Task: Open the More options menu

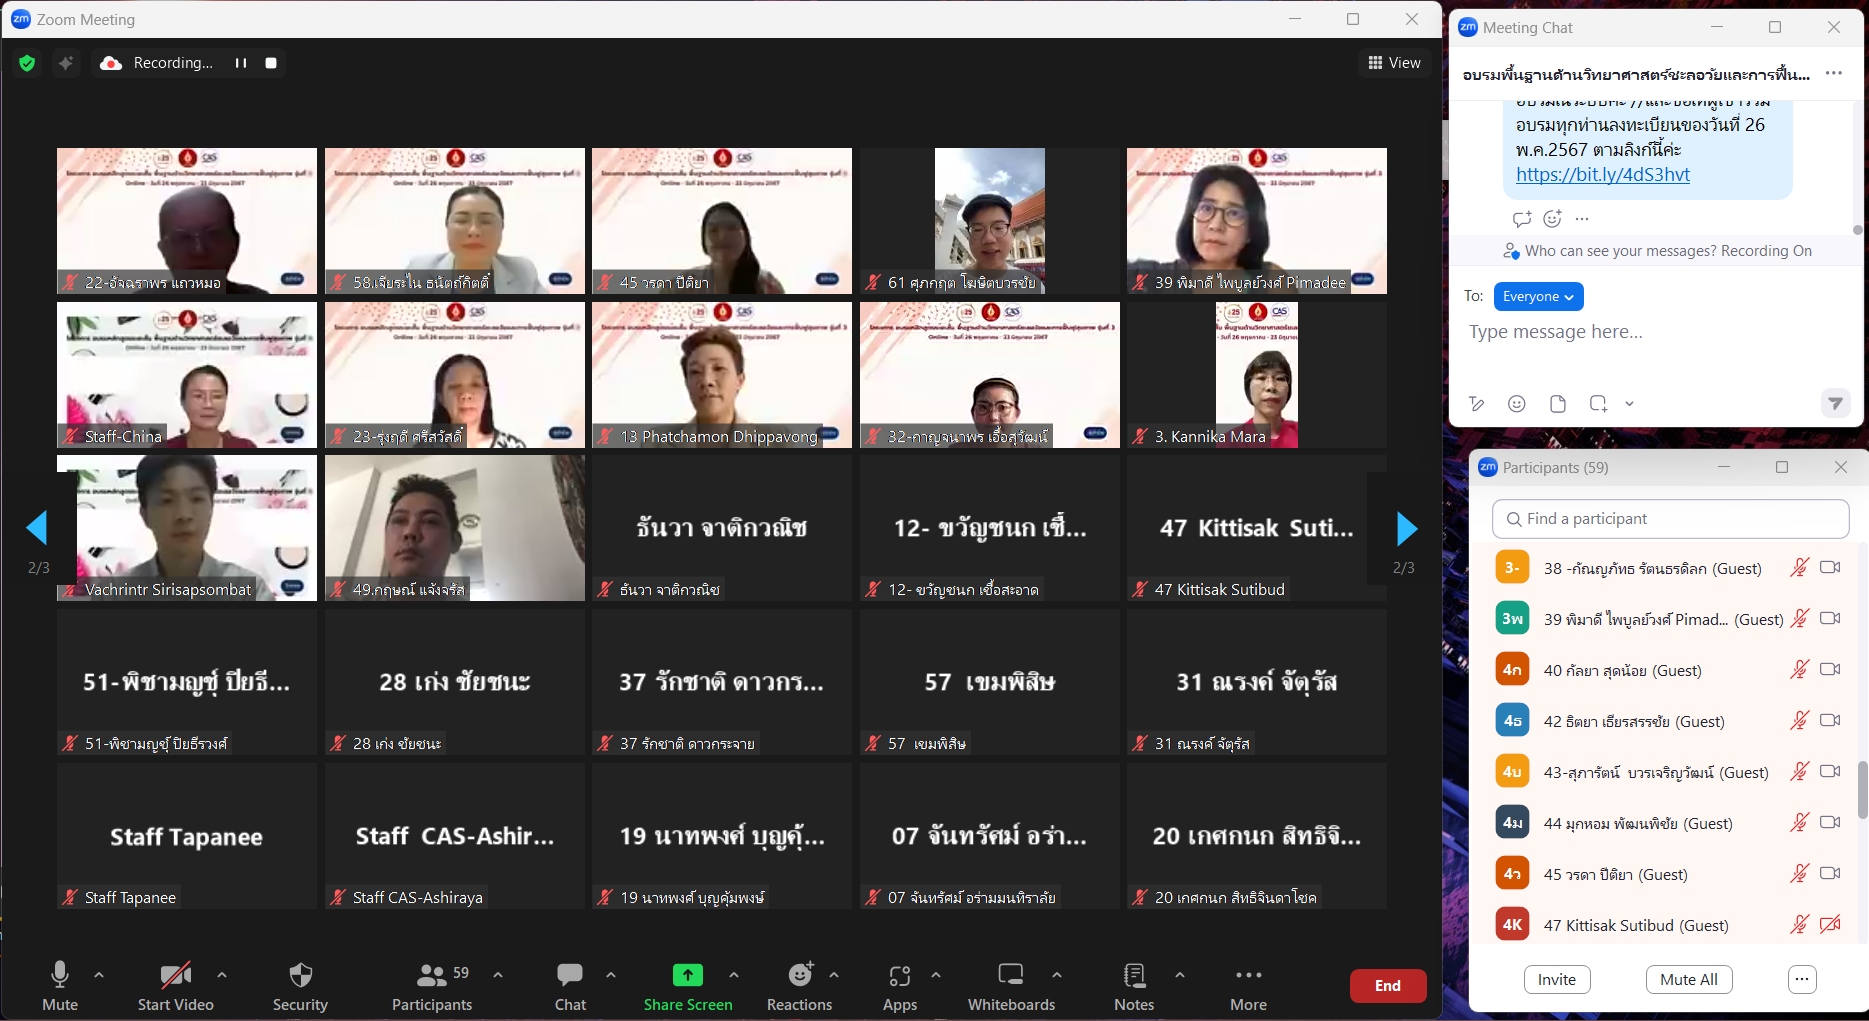Action: pos(1248,985)
